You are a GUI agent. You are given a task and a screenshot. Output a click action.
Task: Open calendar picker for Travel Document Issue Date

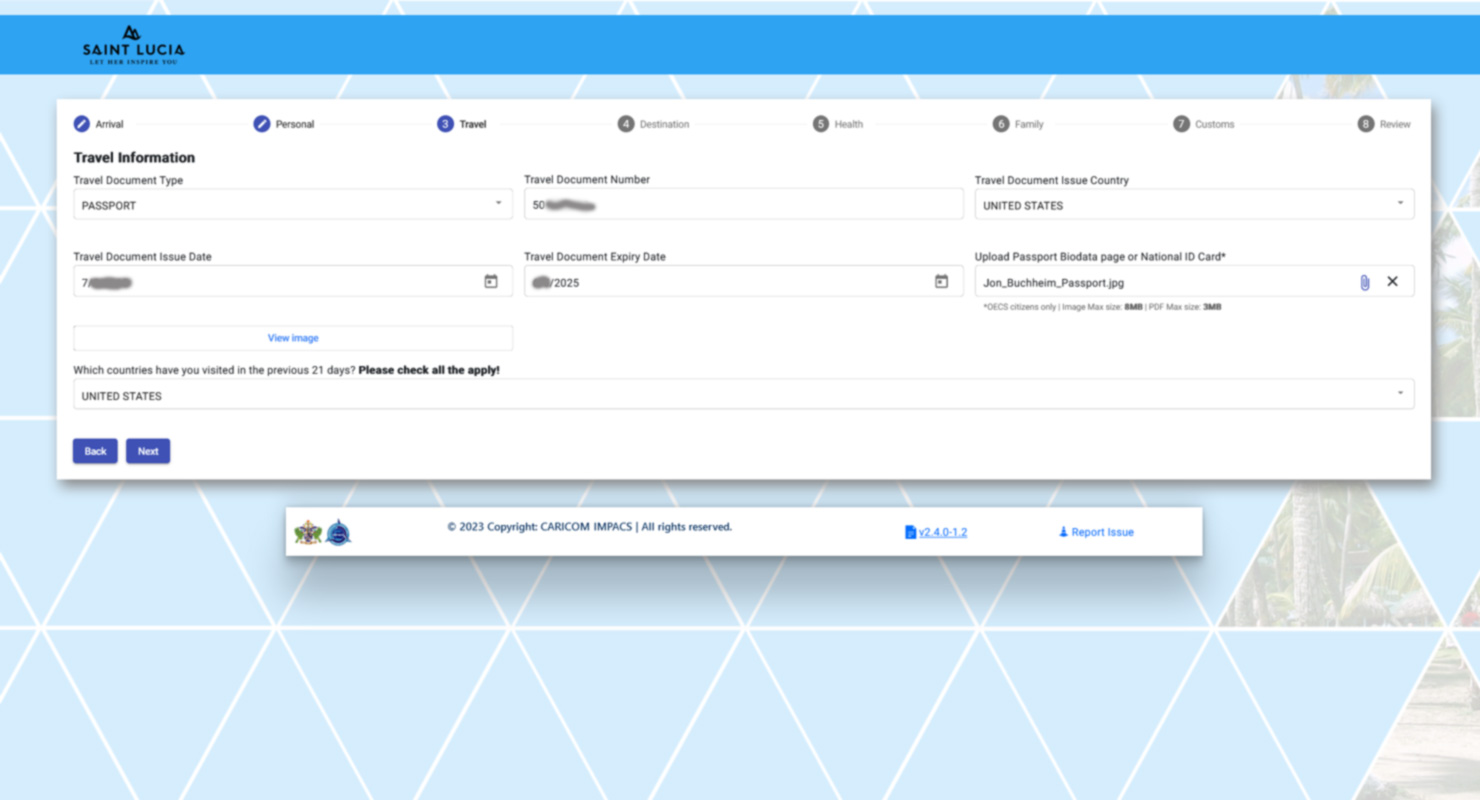pos(491,282)
